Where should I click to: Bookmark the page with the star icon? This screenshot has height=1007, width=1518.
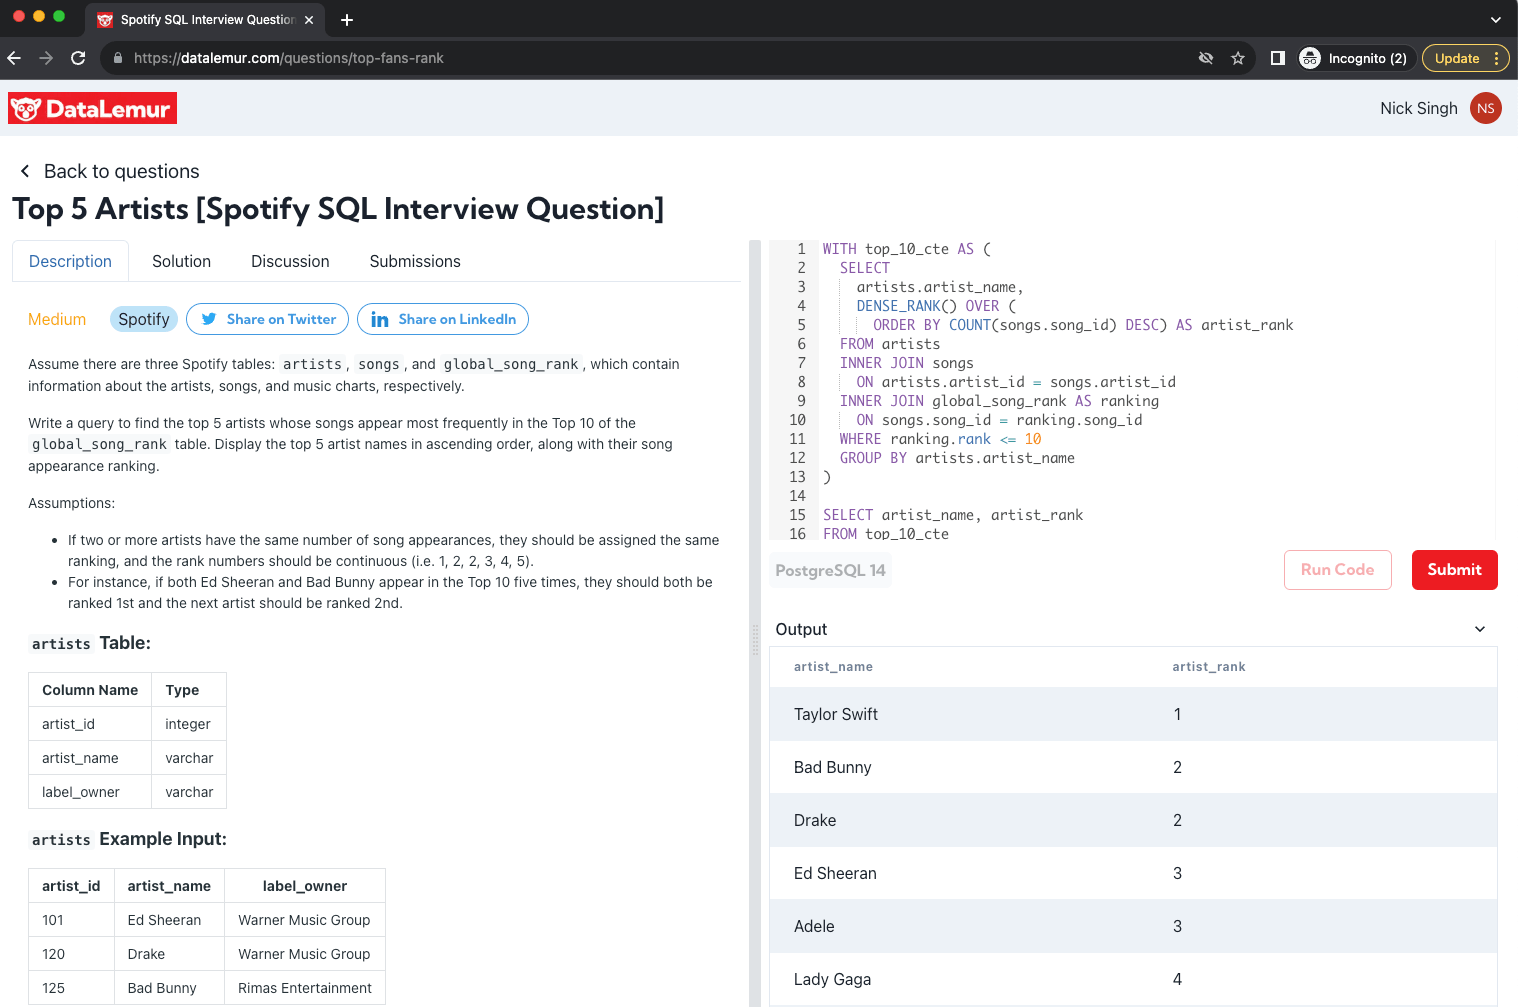[x=1238, y=58]
